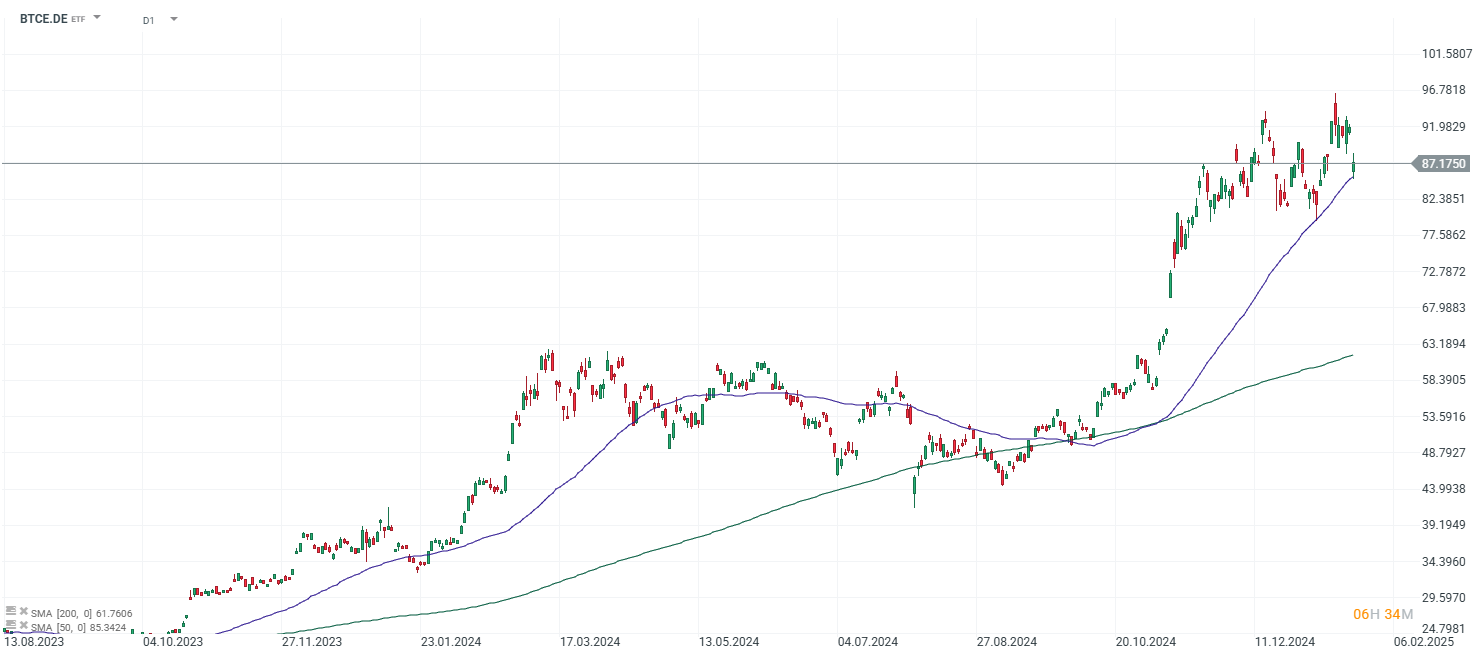Viewport: 1482px width, 659px height.
Task: Click the 06.02.2025 date on time axis
Action: 1423,642
